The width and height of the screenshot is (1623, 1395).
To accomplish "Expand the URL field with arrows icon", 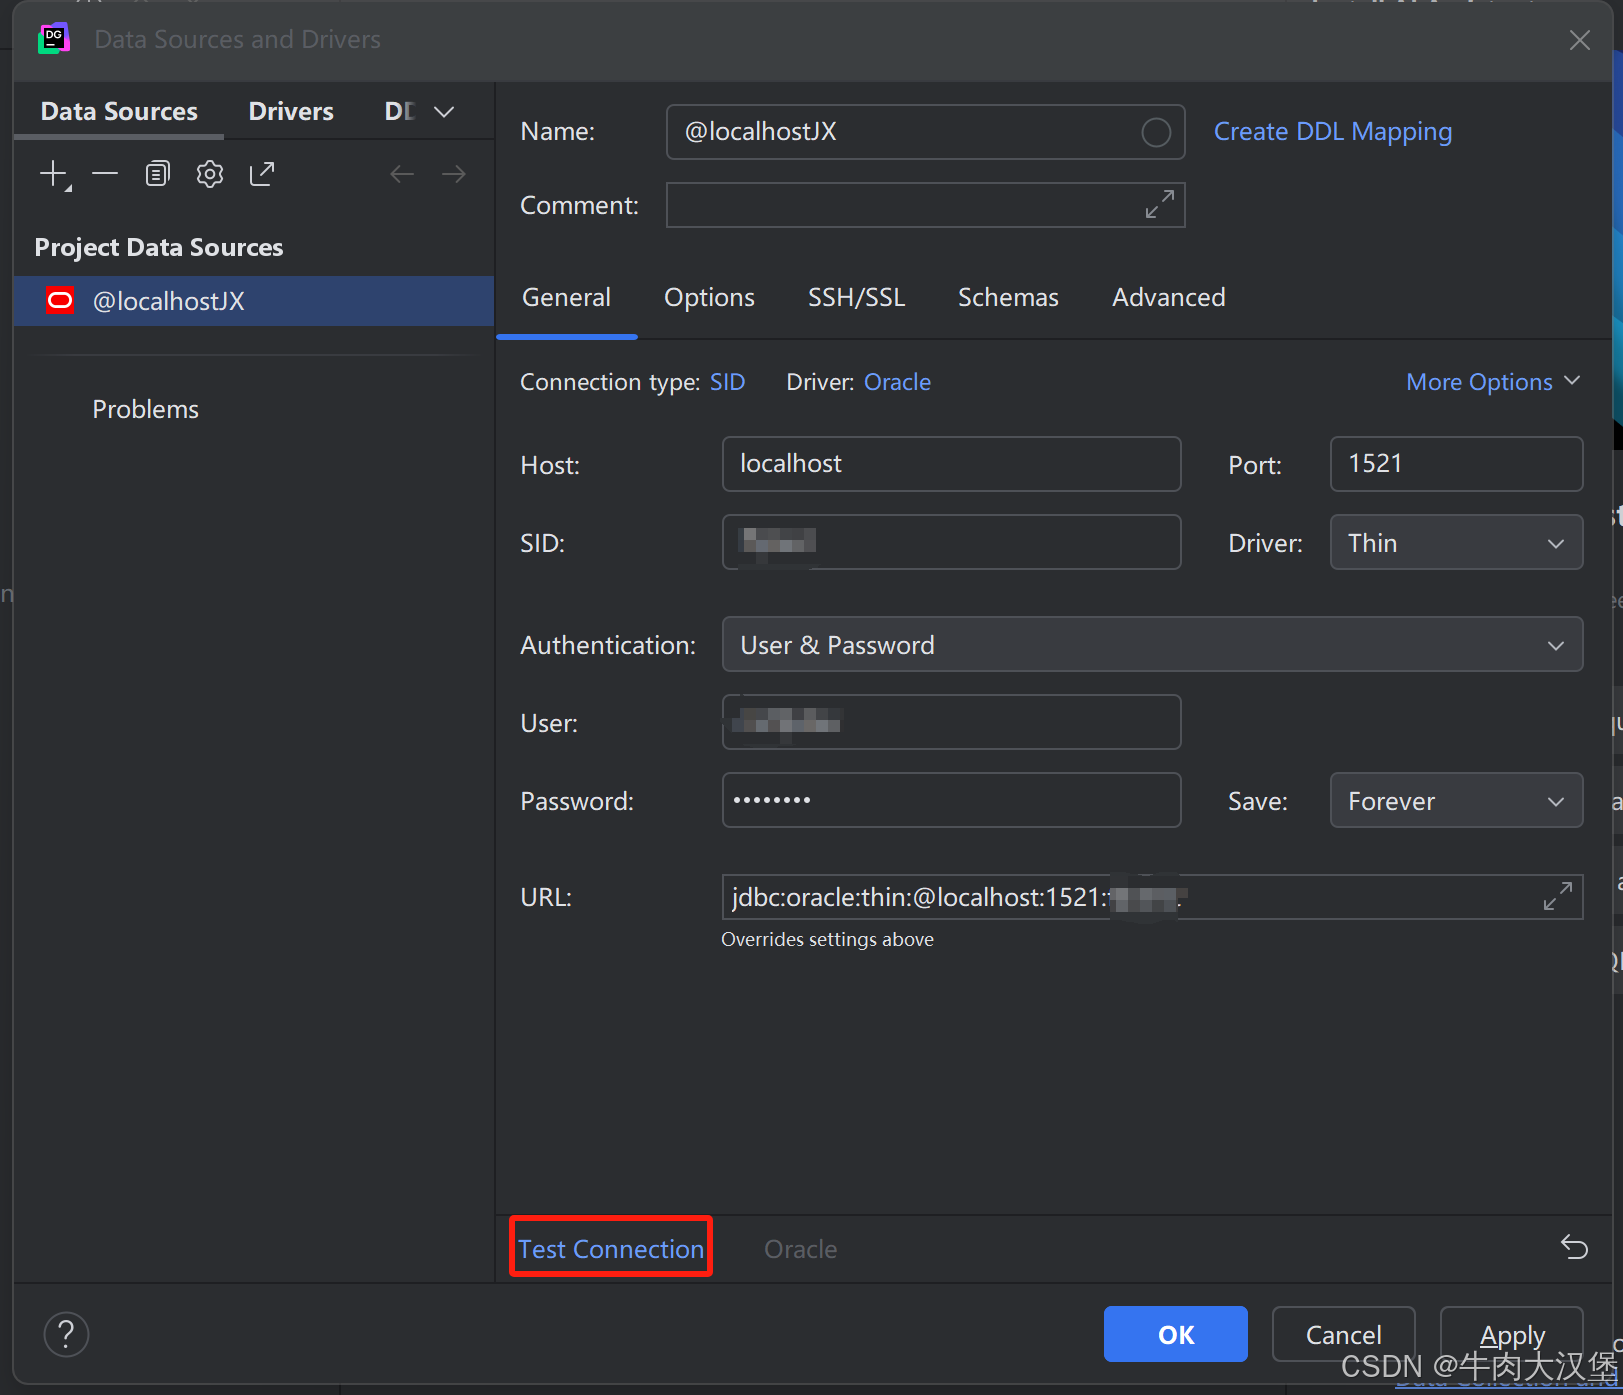I will 1558,896.
